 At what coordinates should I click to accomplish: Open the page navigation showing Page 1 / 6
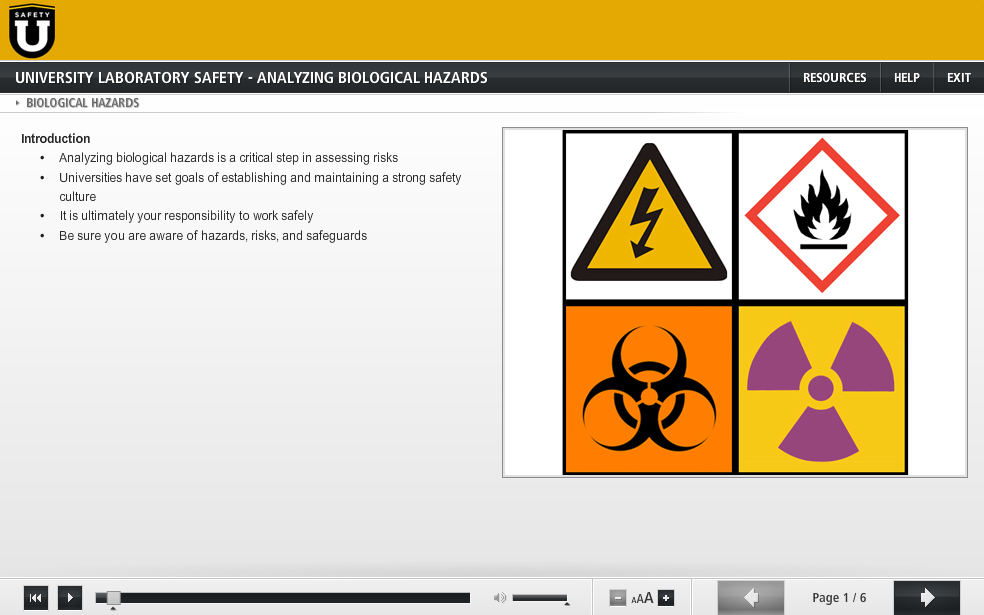coord(838,597)
